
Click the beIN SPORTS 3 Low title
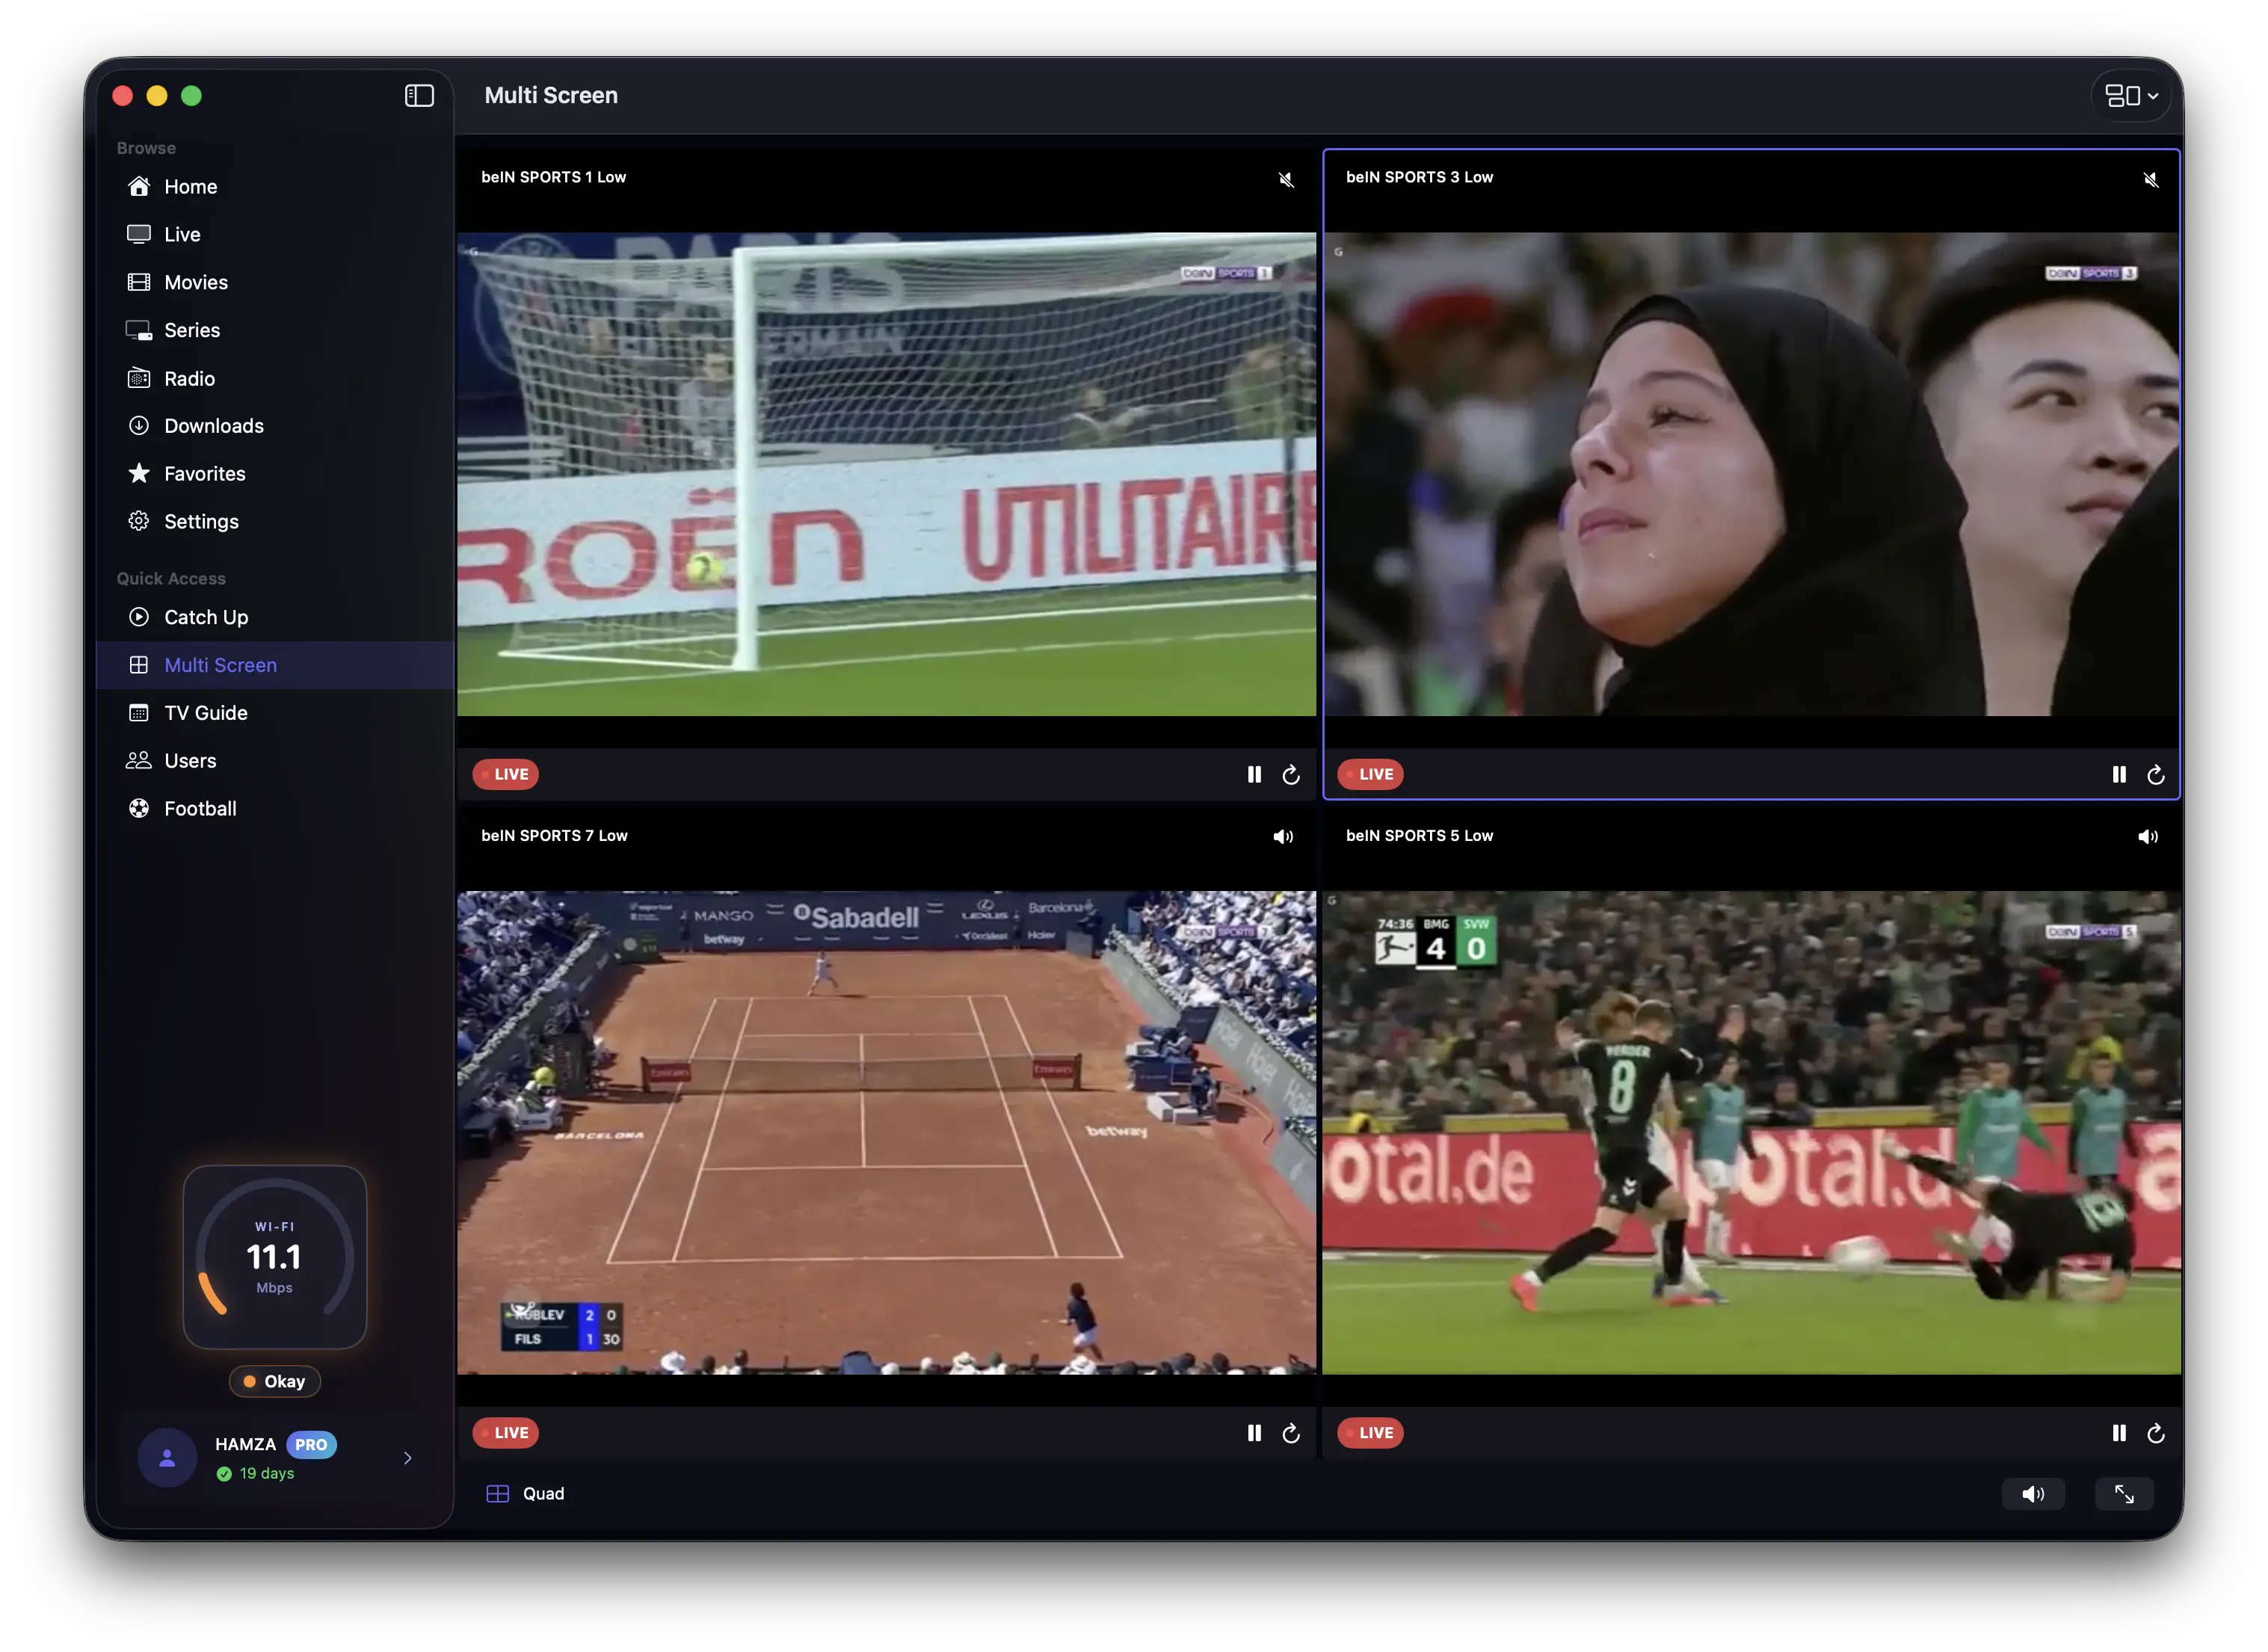[1419, 177]
